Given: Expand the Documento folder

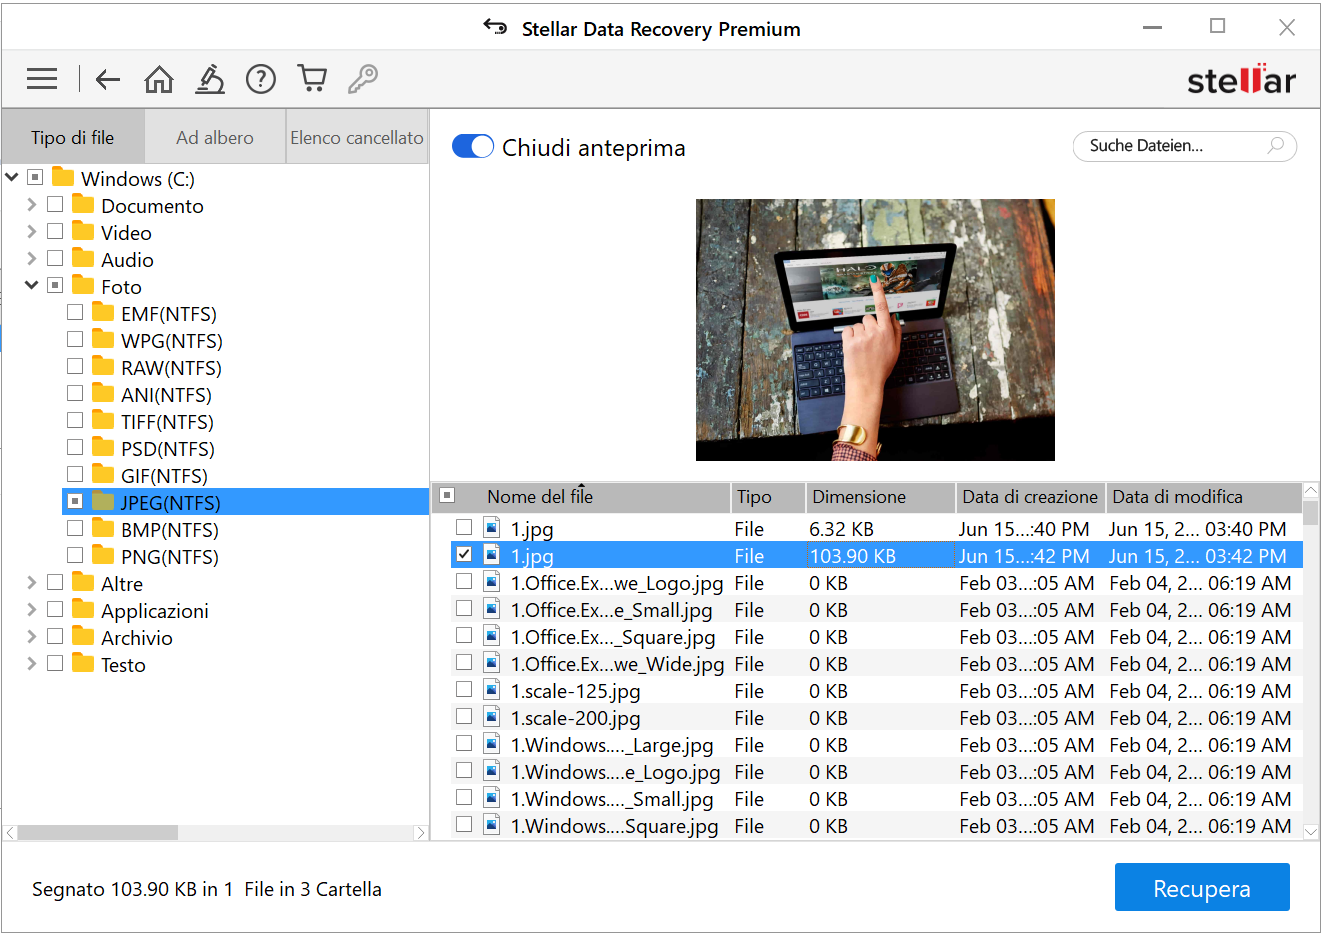Looking at the screenshot, I should [32, 205].
